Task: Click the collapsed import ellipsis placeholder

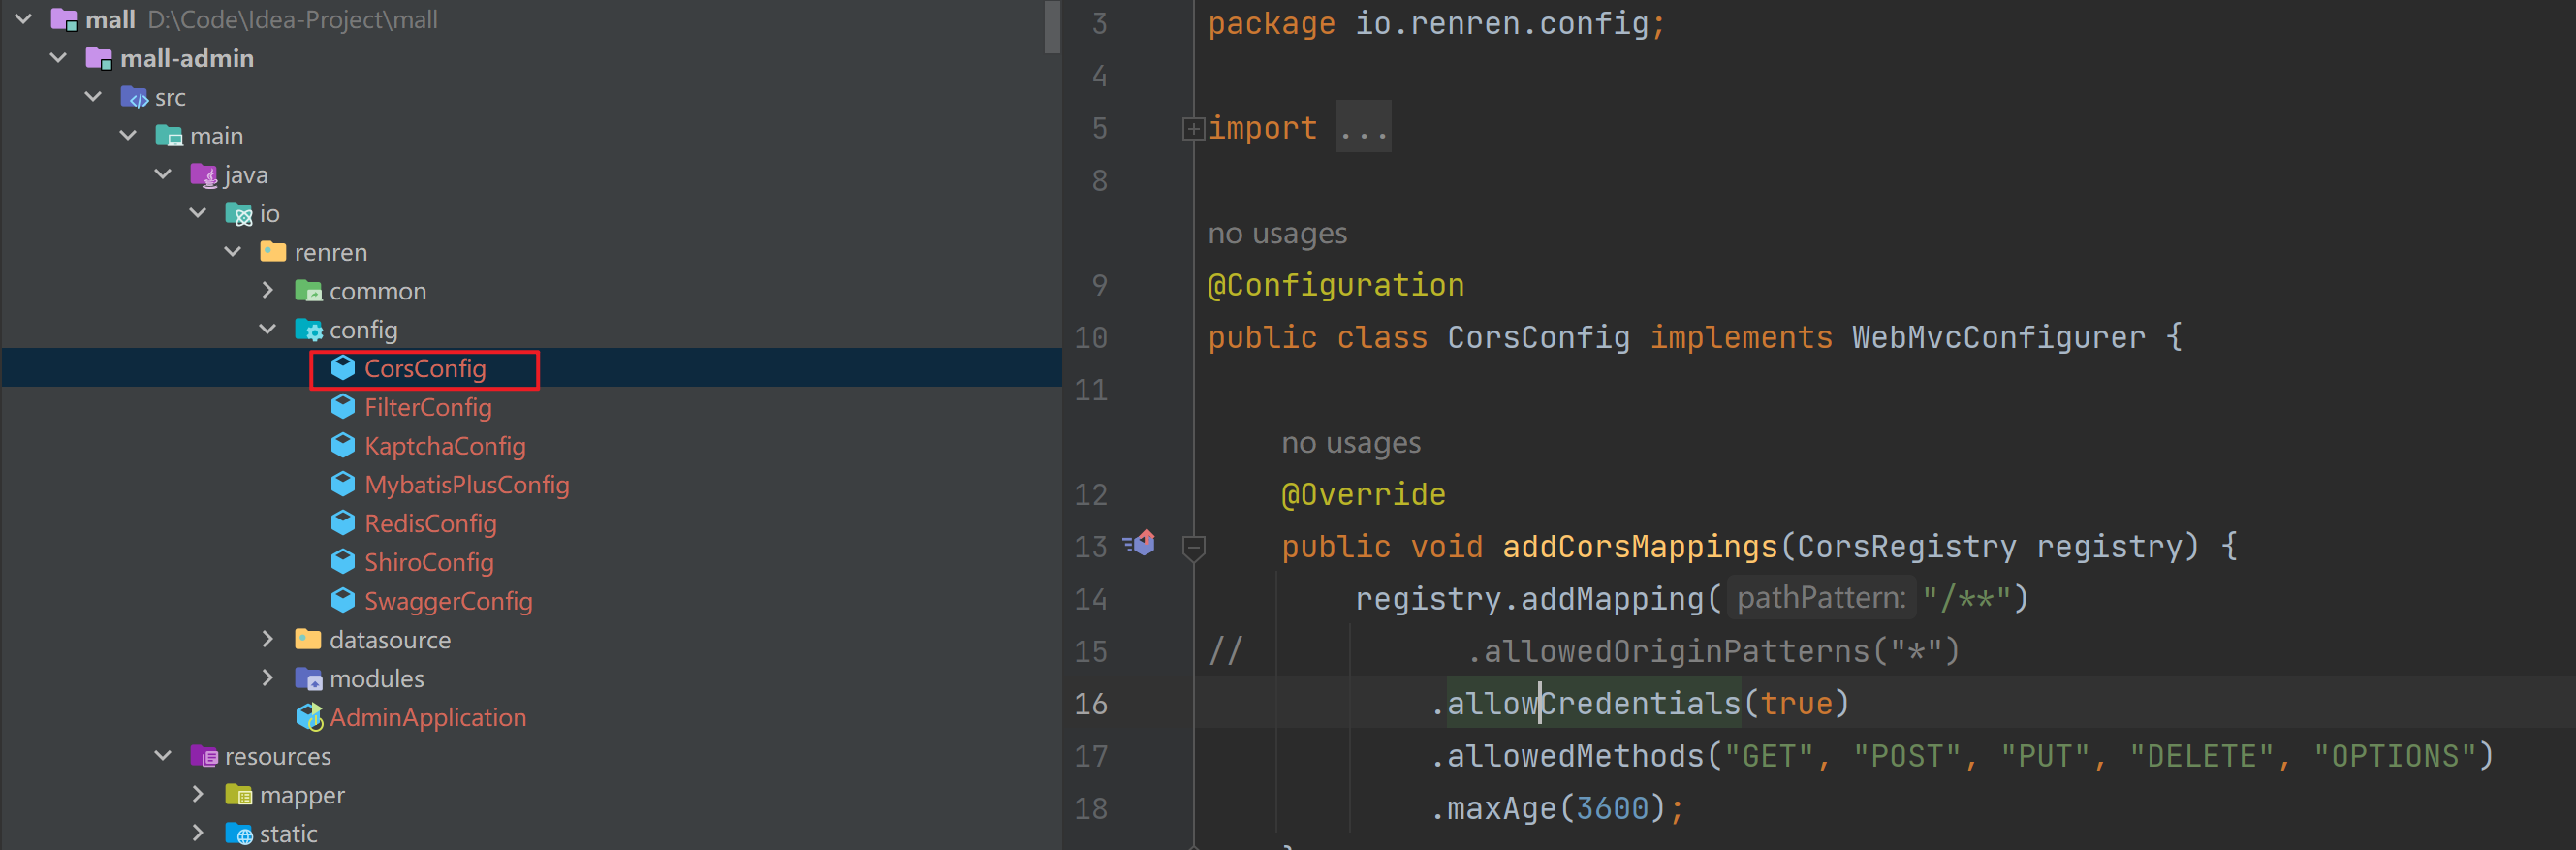Action: [1363, 127]
